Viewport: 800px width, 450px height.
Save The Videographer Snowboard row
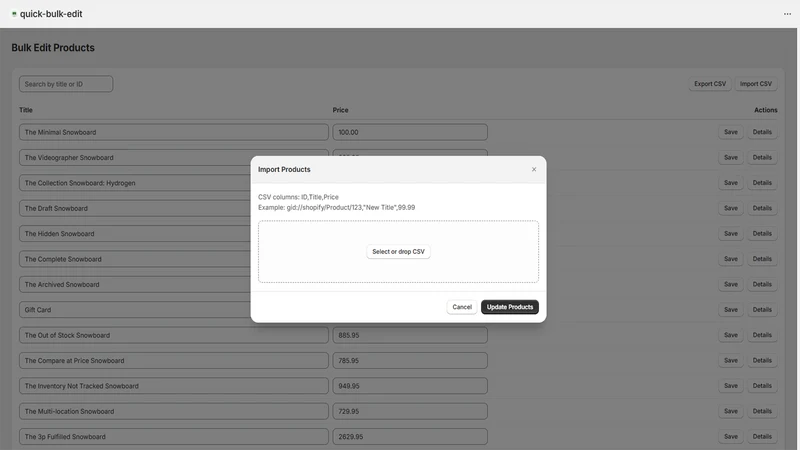[x=731, y=158]
